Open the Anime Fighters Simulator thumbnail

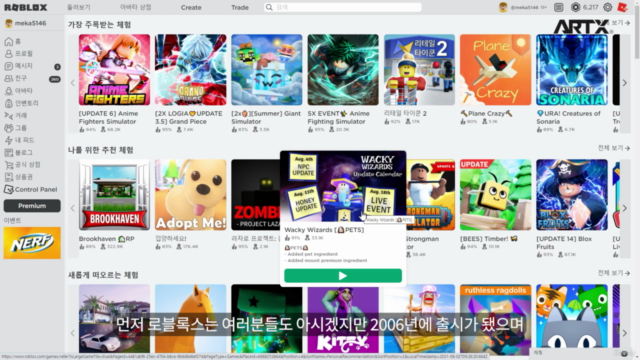(114, 70)
